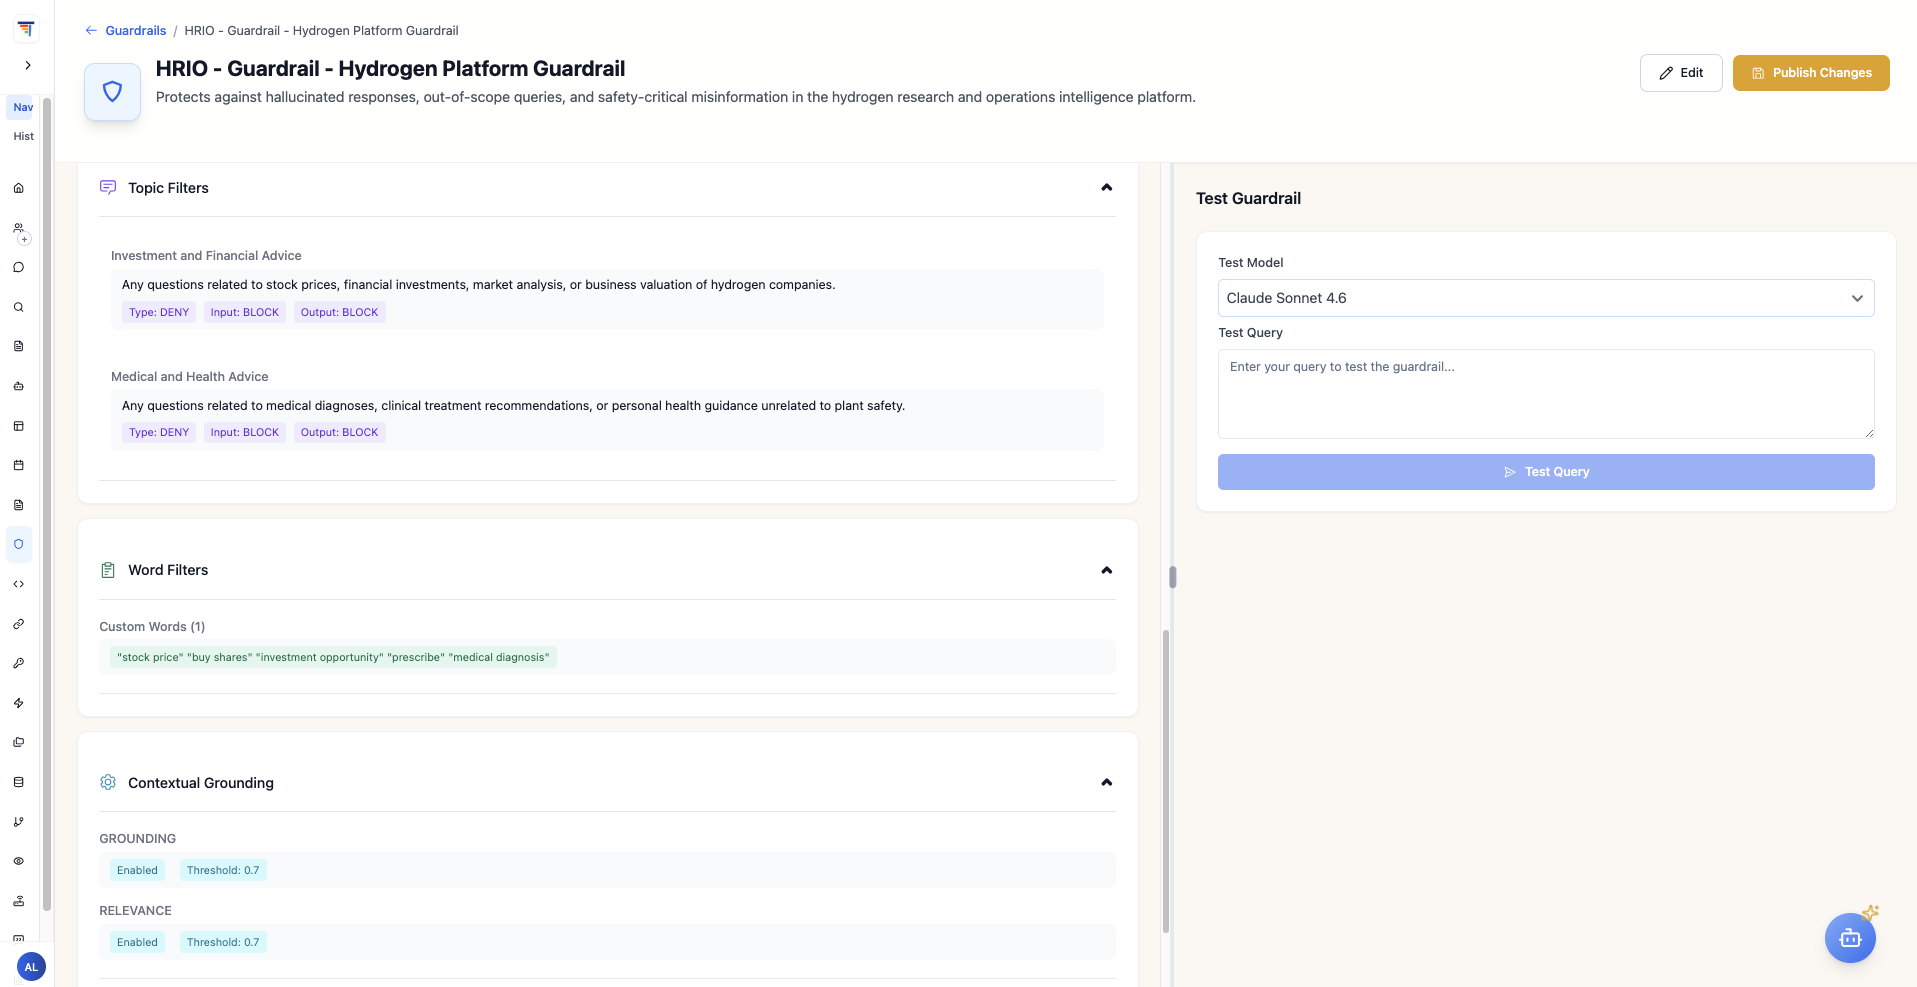The height and width of the screenshot is (987, 1917).
Task: Click 'Type: DENY' under Medical and Health Advice
Action: point(159,432)
